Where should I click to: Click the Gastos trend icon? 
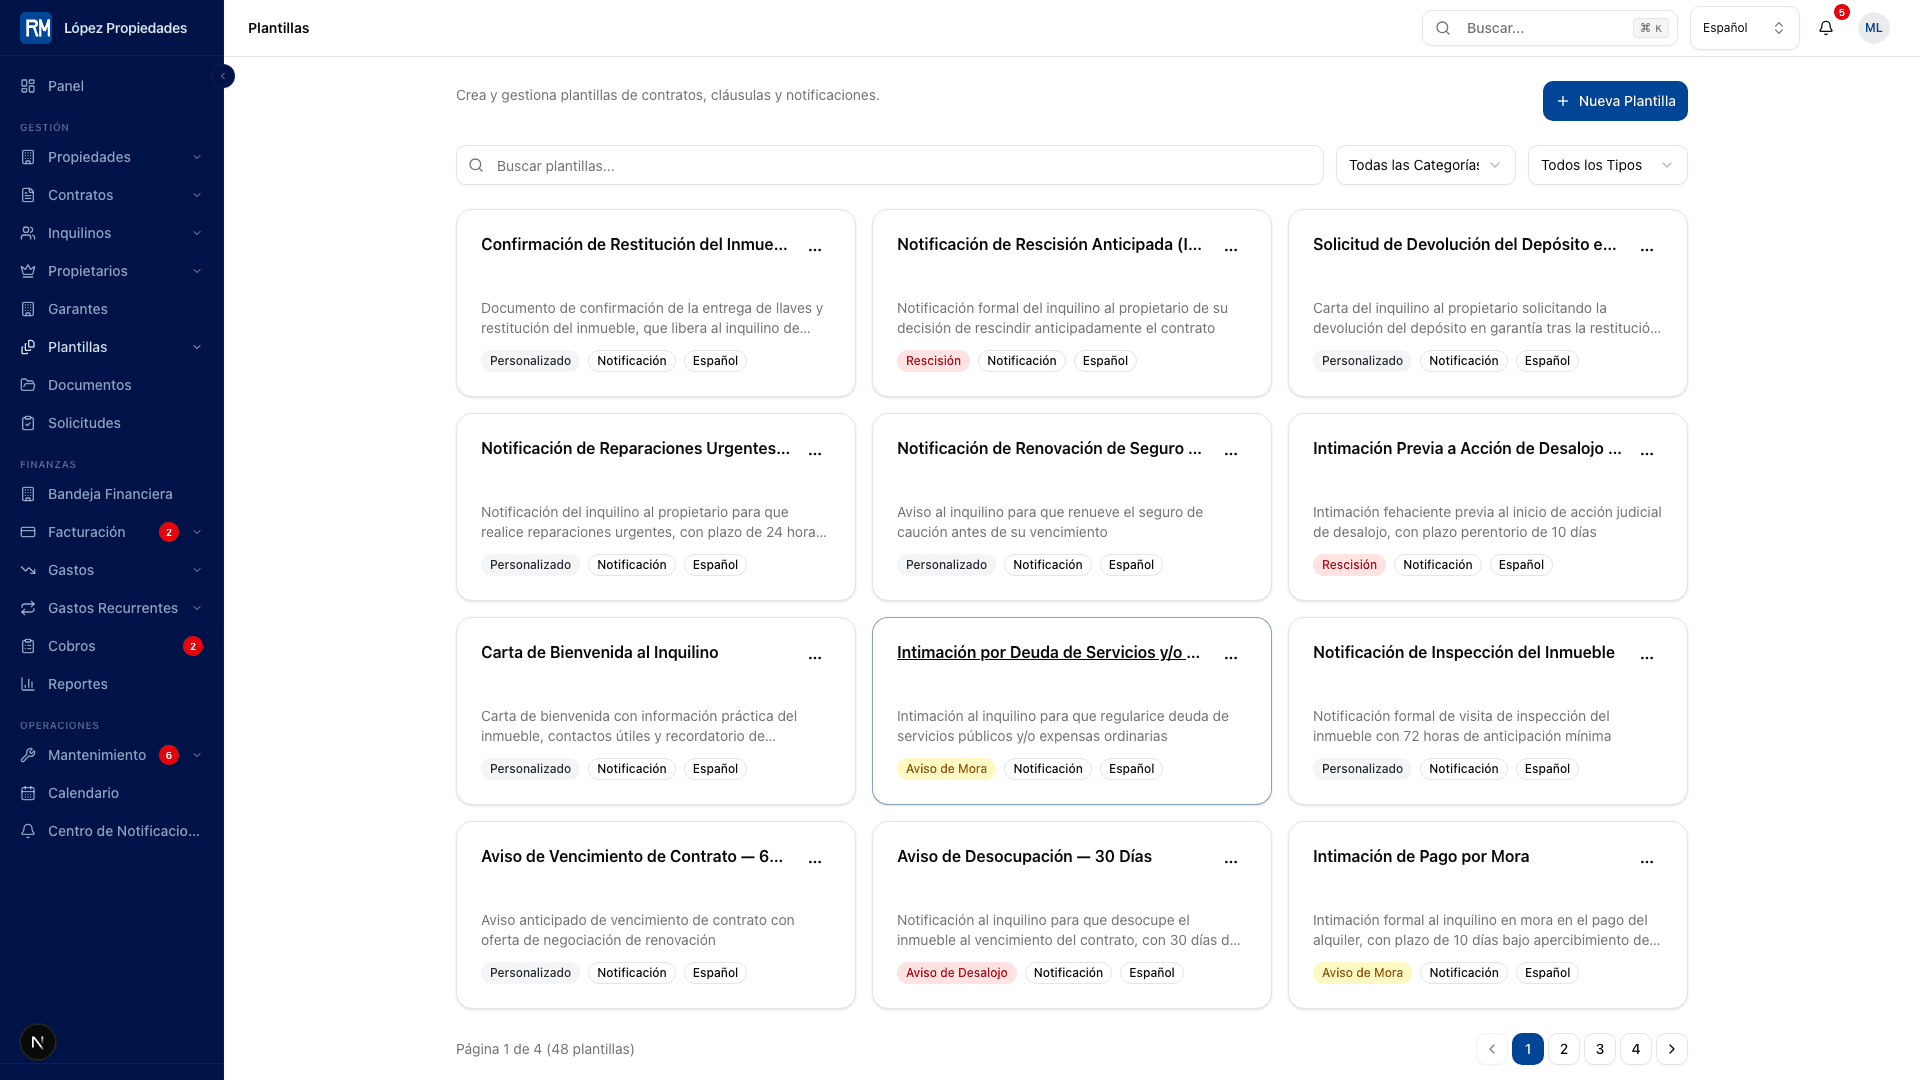point(28,570)
